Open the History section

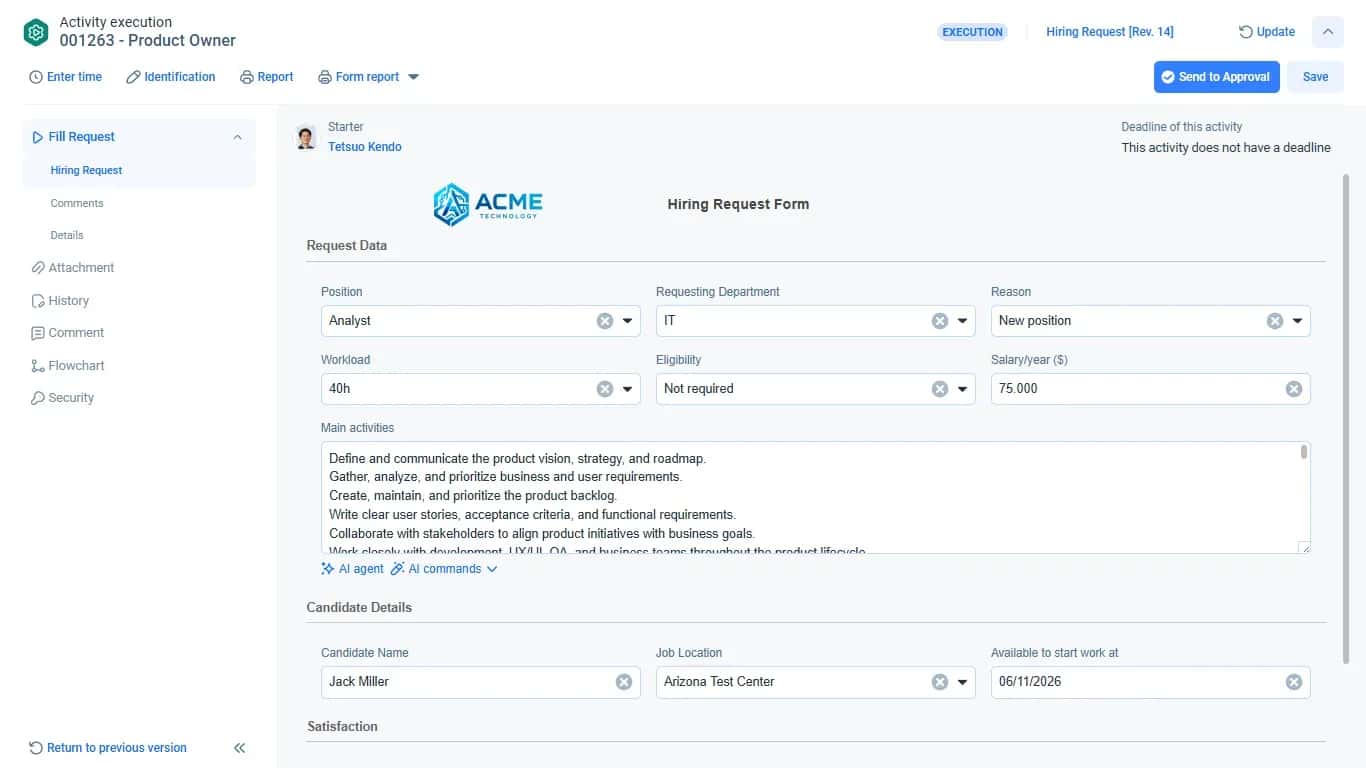pyautogui.click(x=60, y=301)
